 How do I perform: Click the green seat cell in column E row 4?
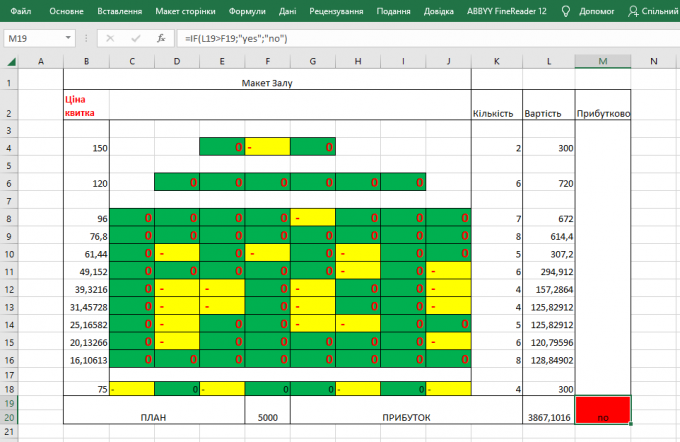click(222, 147)
